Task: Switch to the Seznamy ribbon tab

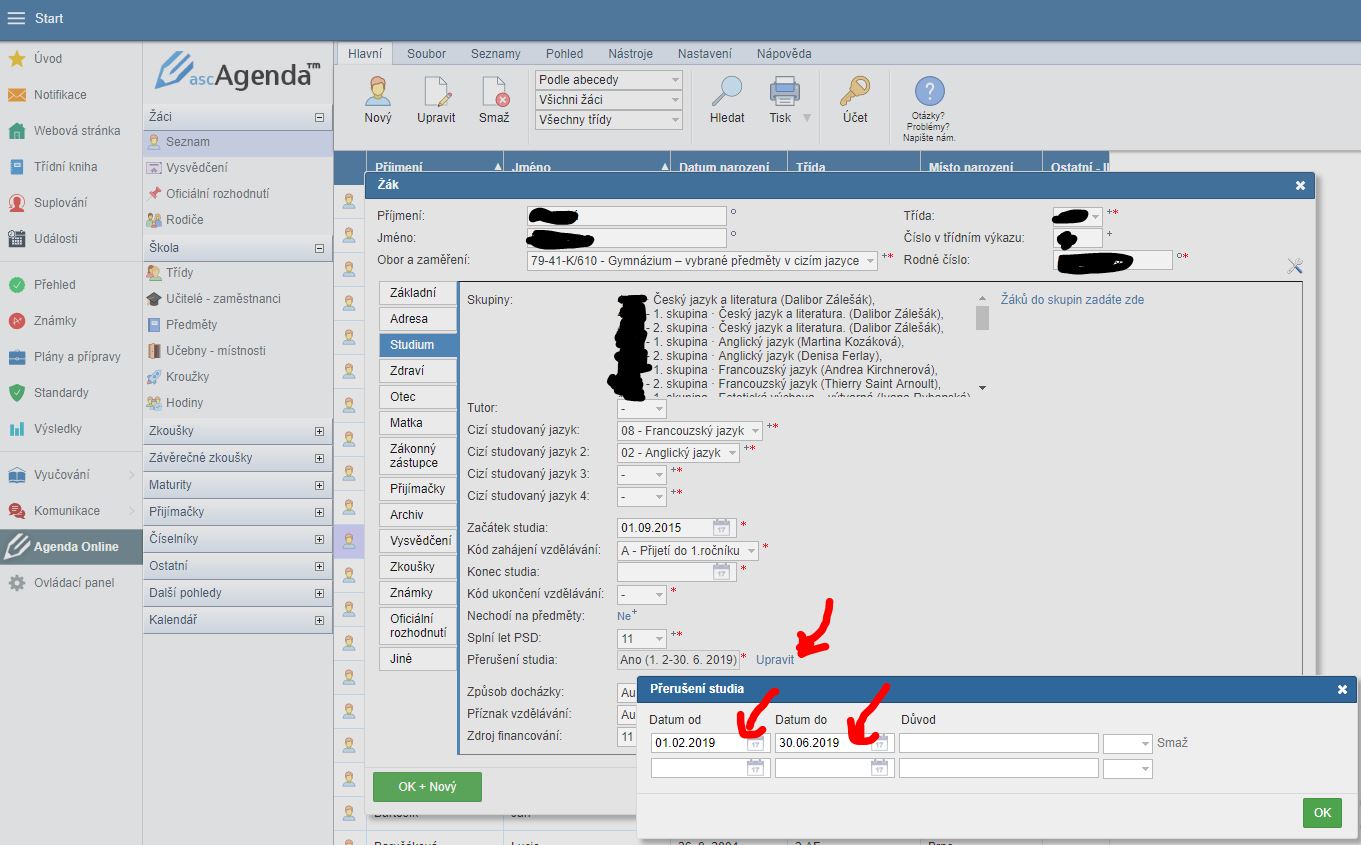Action: coord(495,54)
